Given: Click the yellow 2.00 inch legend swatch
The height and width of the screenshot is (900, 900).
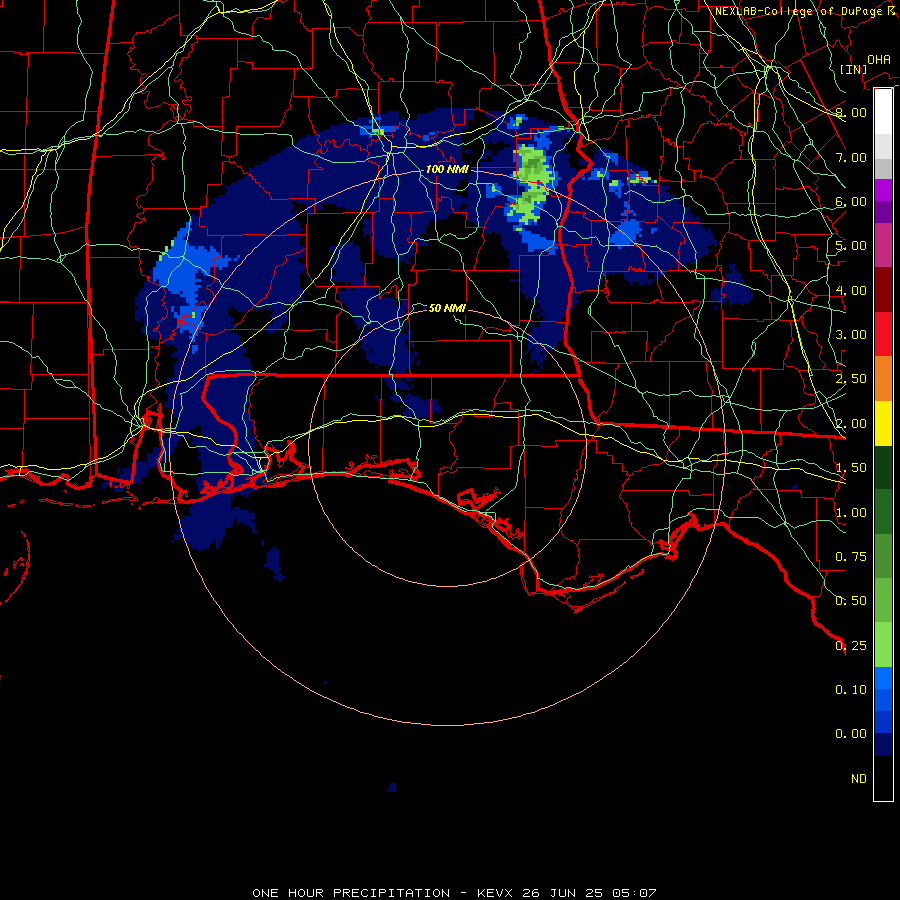Looking at the screenshot, I should pos(883,423).
